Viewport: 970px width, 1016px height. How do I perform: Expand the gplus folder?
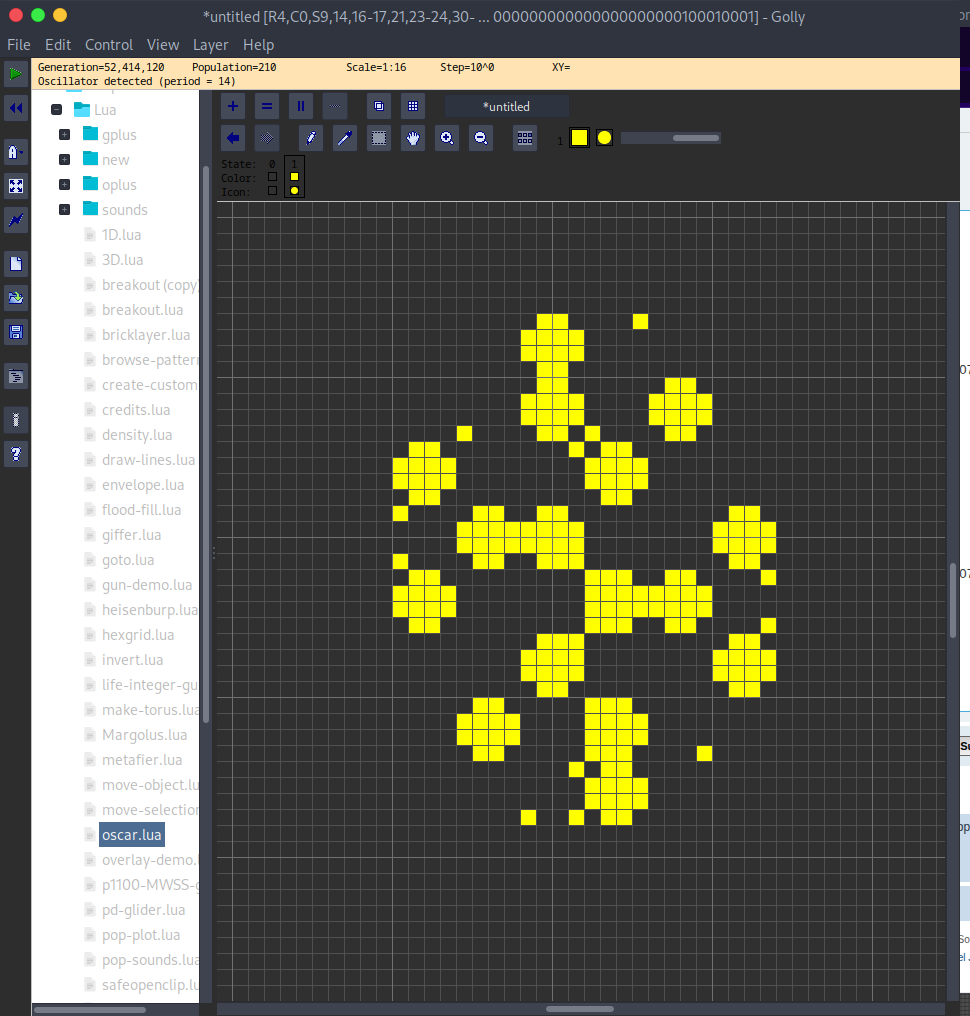[64, 135]
